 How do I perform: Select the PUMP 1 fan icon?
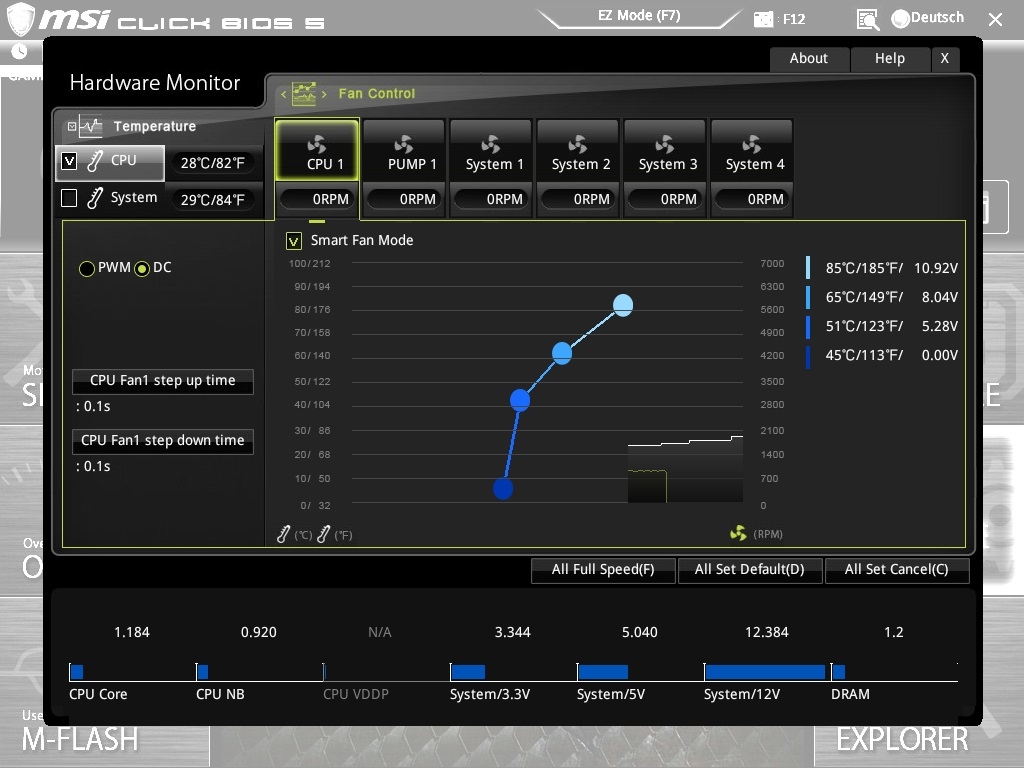pyautogui.click(x=404, y=144)
